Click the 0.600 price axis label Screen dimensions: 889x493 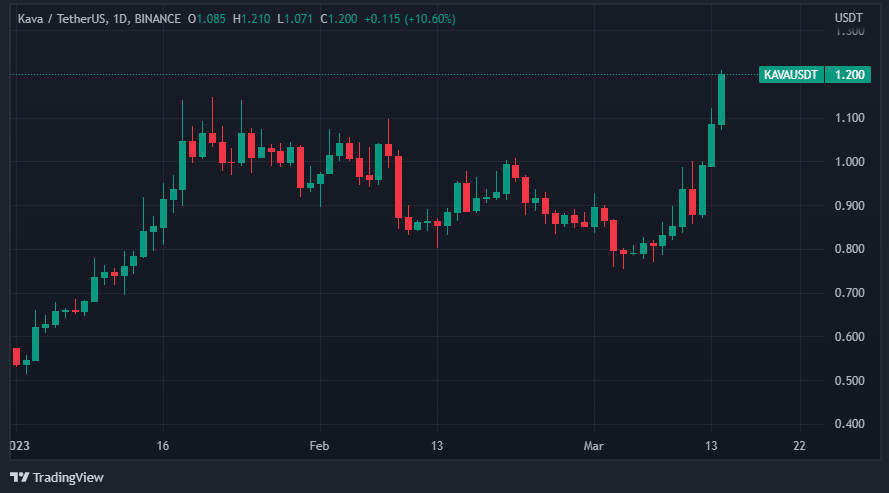tap(849, 337)
